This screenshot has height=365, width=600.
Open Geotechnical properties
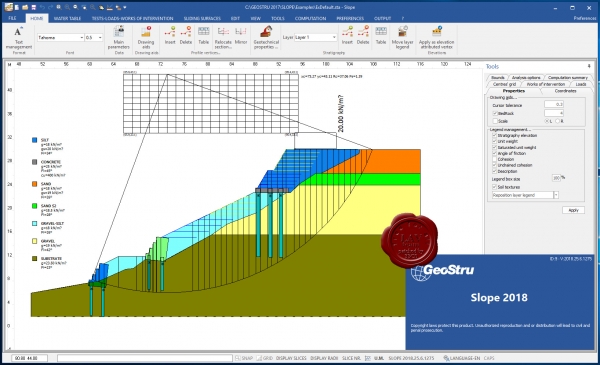(266, 38)
